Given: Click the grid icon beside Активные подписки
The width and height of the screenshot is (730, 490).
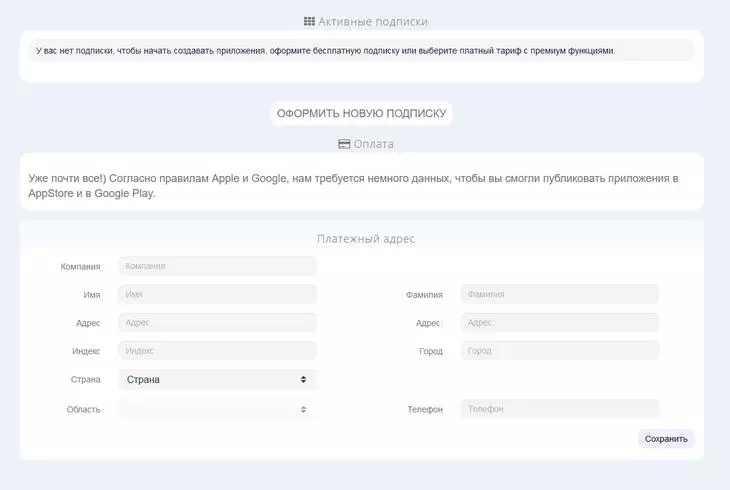Looking at the screenshot, I should coord(309,21).
